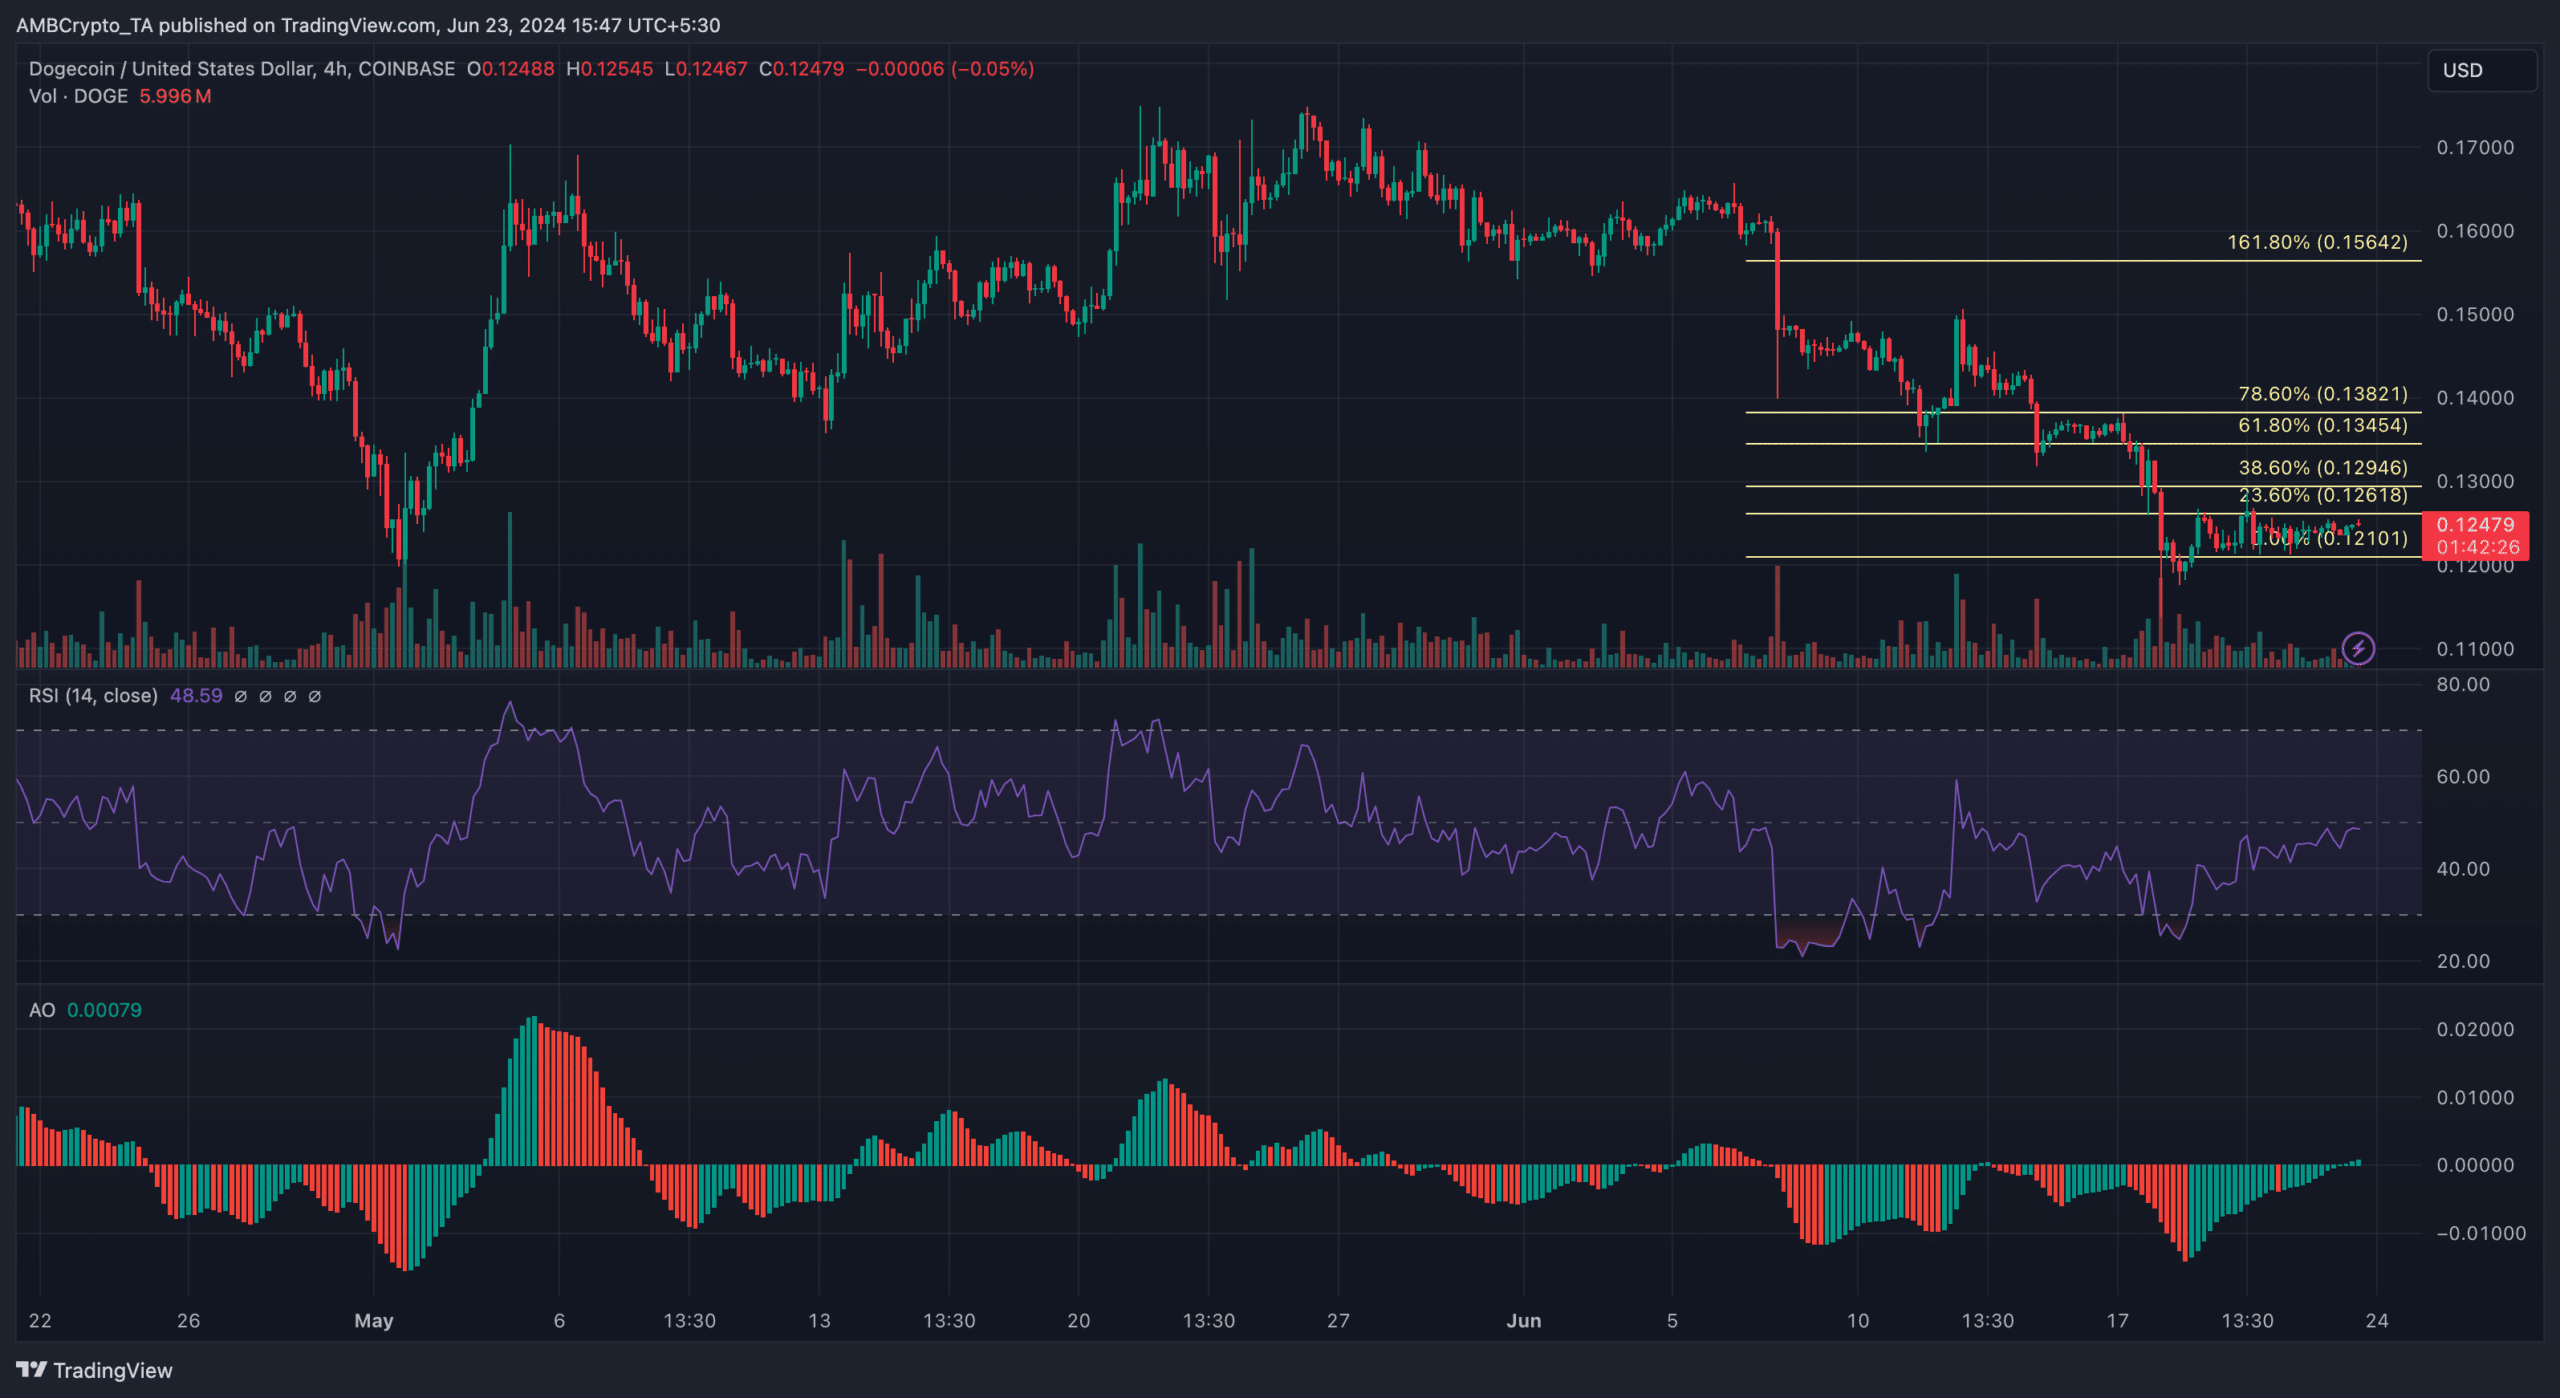Click the low price L0.12467
Image resolution: width=2560 pixels, height=1398 pixels.
(x=705, y=69)
